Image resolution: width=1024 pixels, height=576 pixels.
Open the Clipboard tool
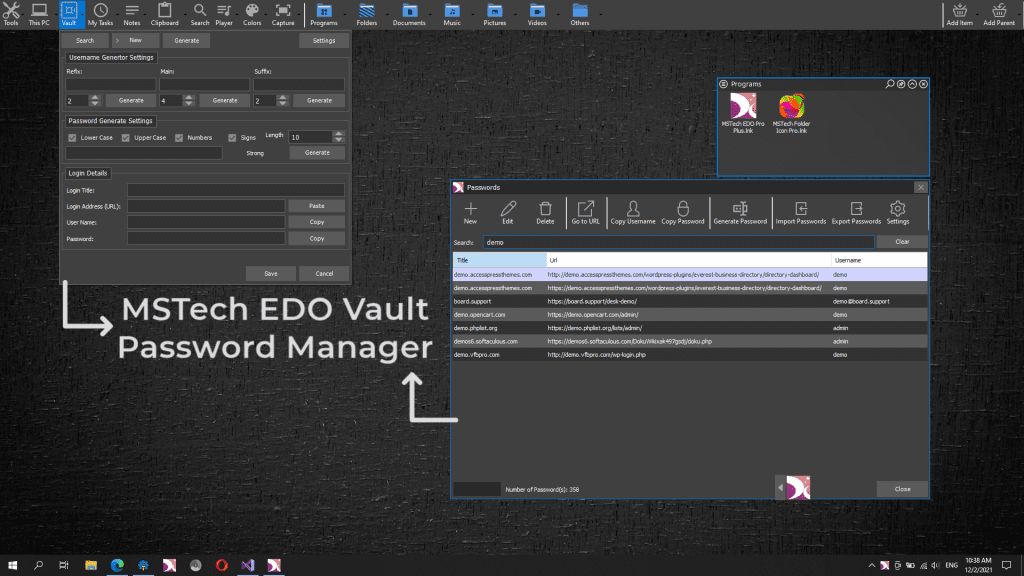(x=165, y=13)
